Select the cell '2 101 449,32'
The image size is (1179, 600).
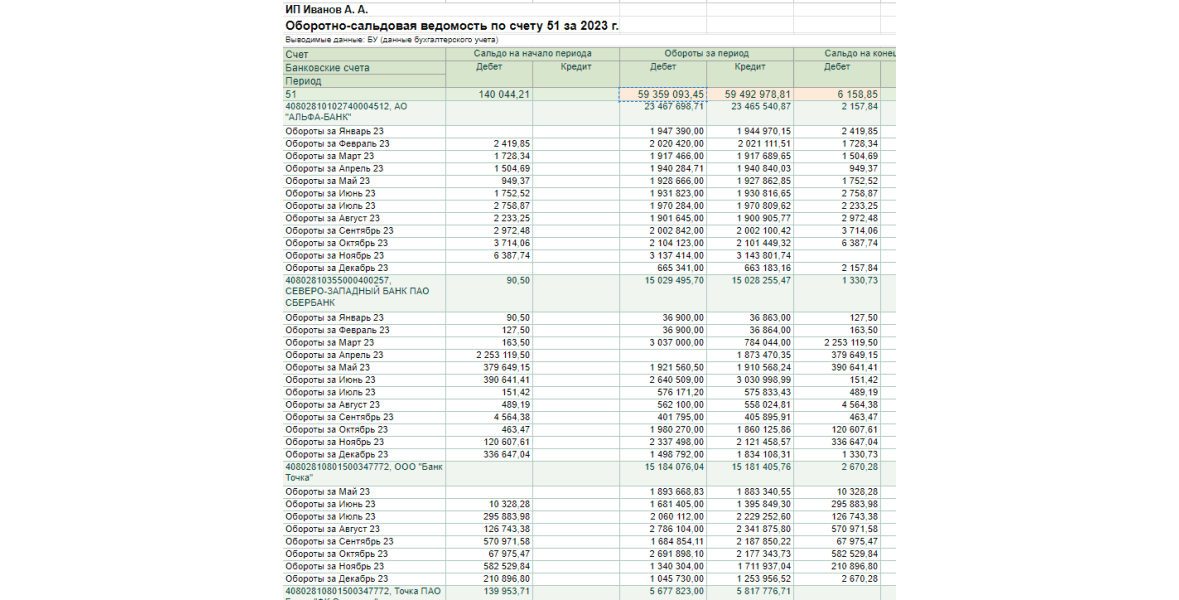pos(750,243)
